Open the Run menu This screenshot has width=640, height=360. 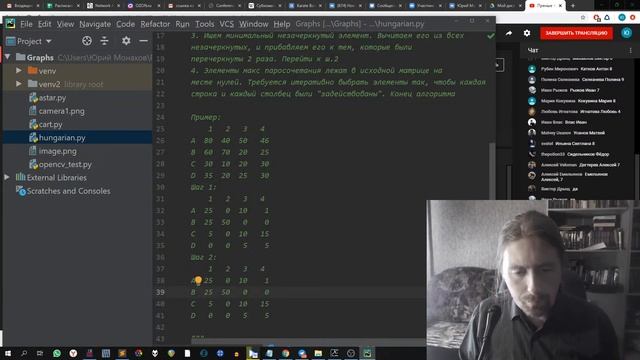click(x=182, y=24)
